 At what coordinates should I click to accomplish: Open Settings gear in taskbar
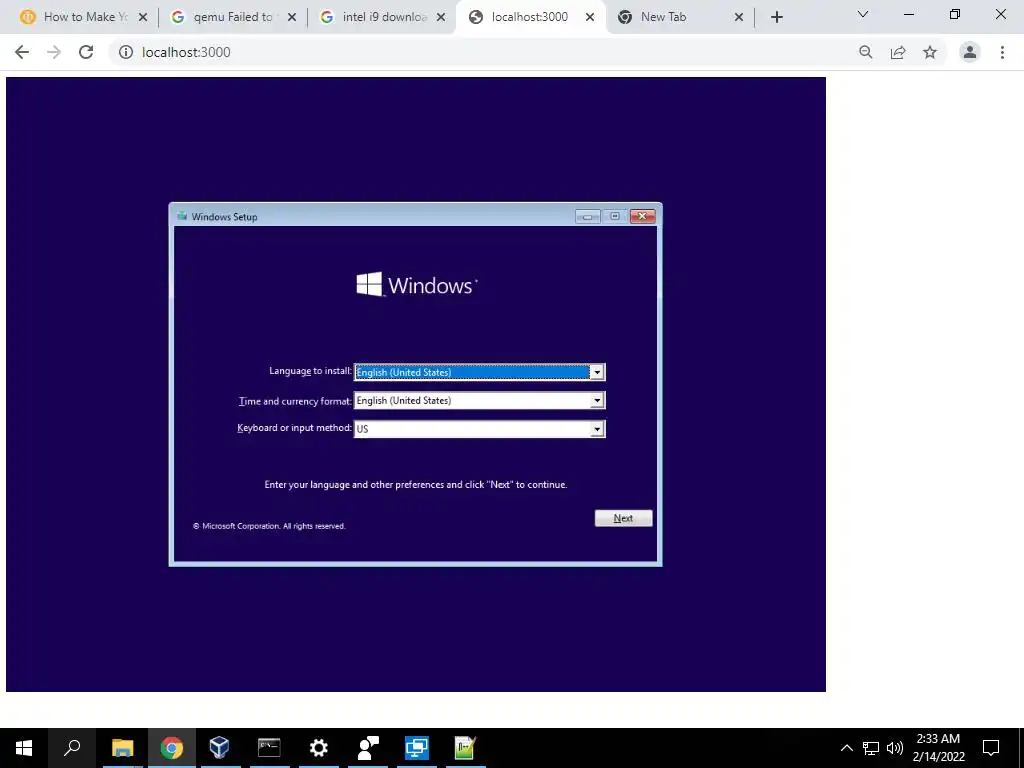[x=318, y=748]
